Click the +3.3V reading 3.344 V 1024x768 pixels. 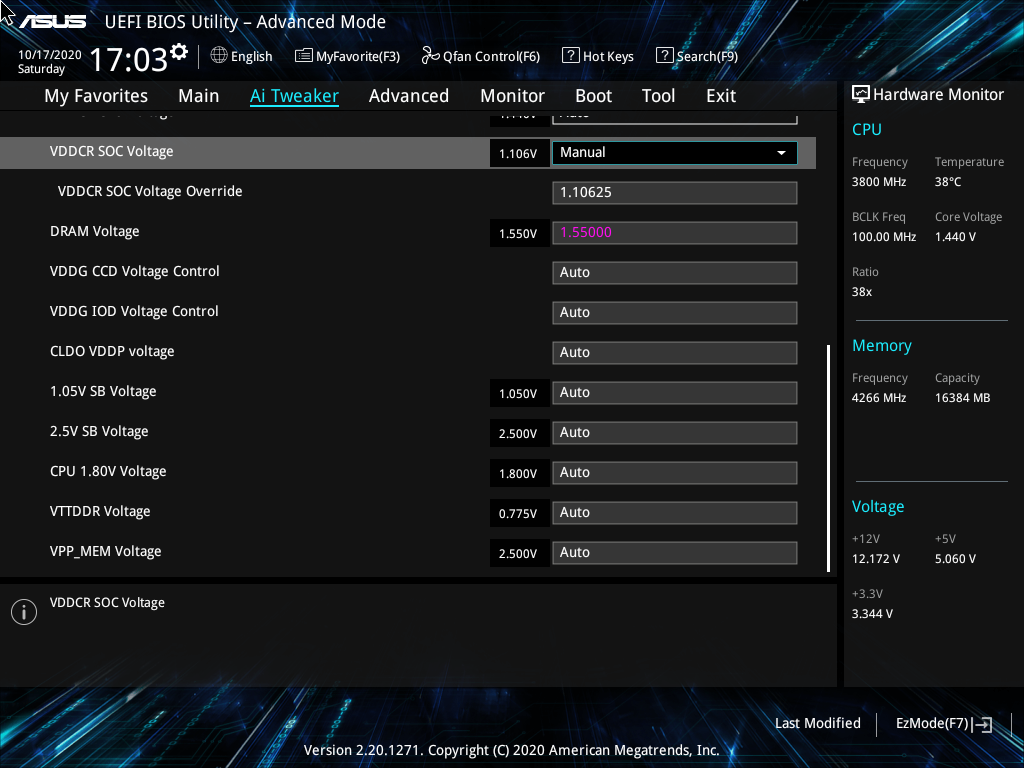point(872,614)
